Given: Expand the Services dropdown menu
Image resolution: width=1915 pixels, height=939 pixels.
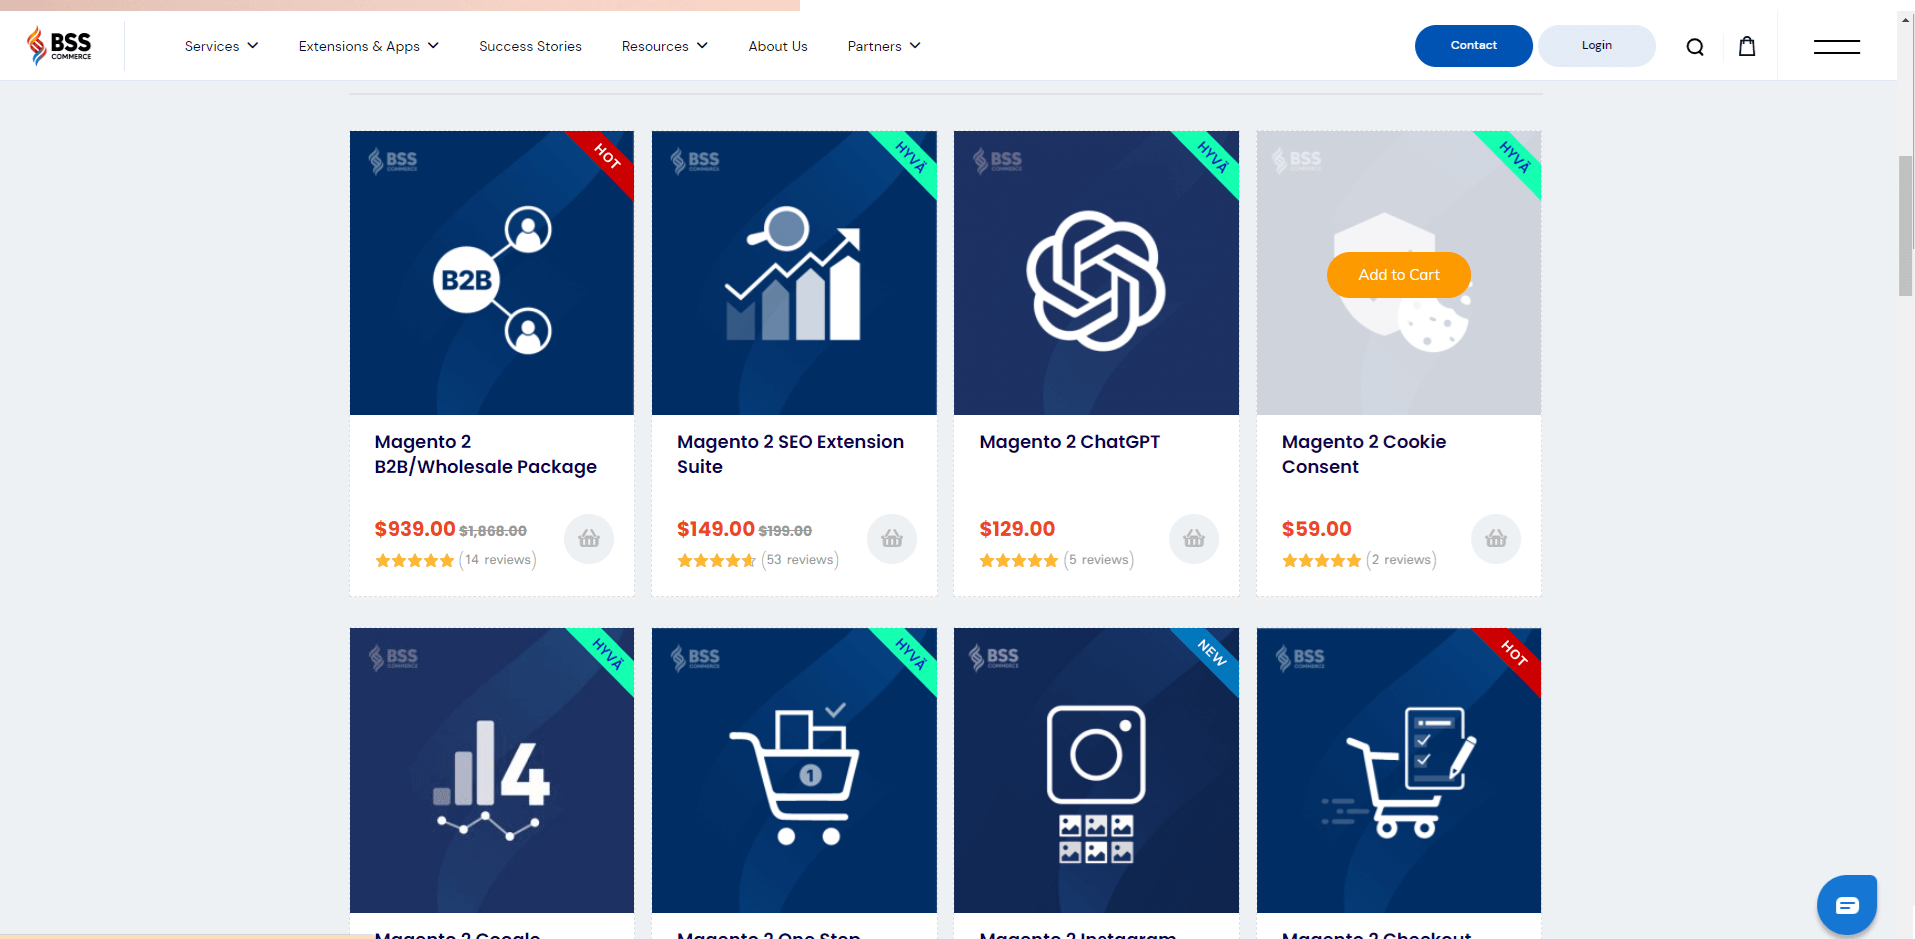Looking at the screenshot, I should click(x=221, y=46).
